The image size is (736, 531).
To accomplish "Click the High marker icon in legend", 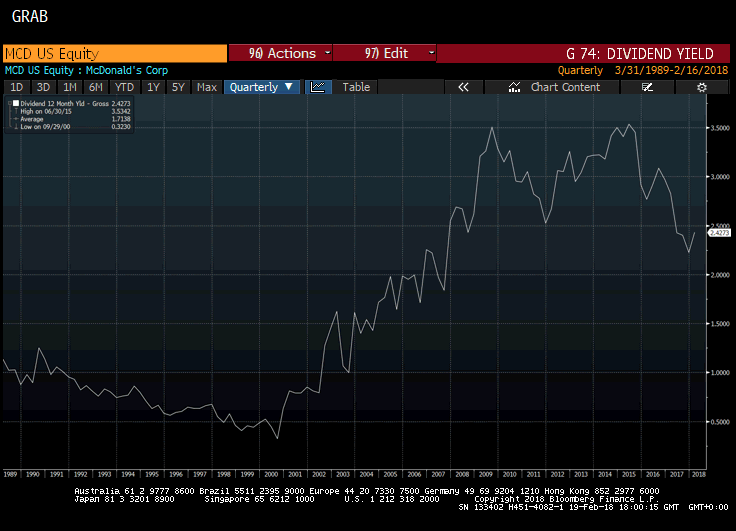I will click(x=15, y=111).
